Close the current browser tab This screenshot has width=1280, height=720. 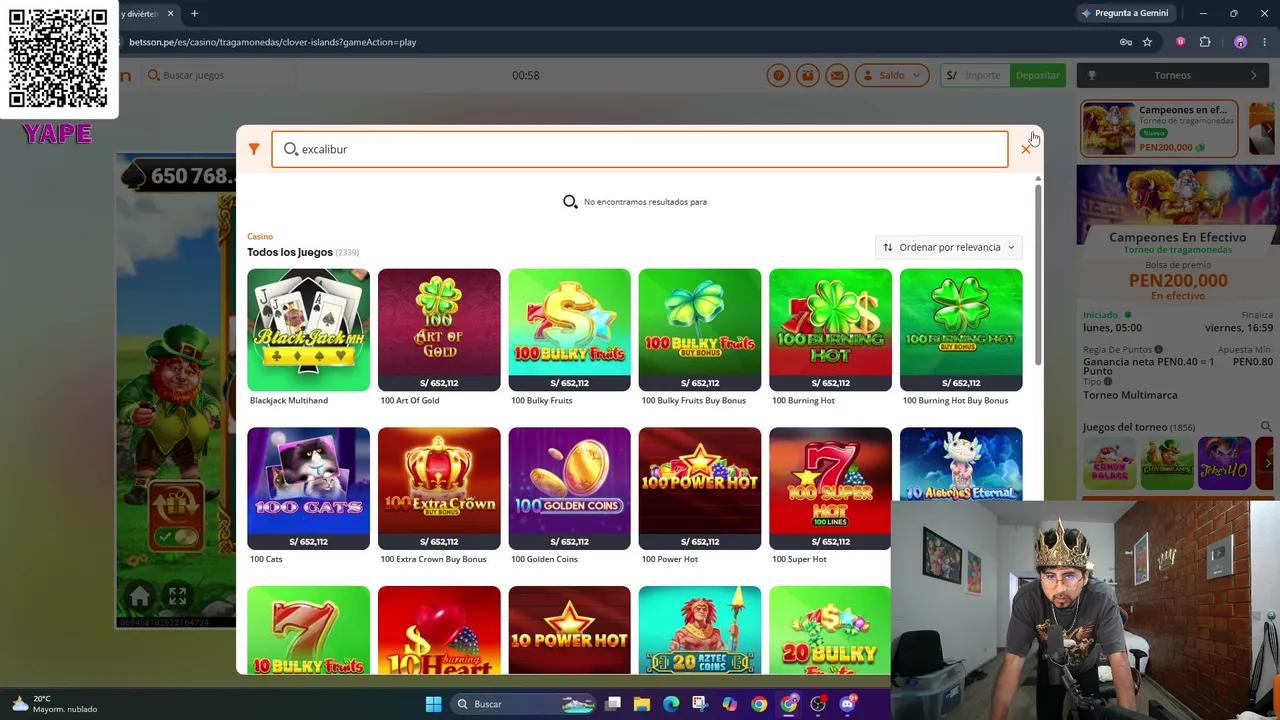pyautogui.click(x=170, y=13)
